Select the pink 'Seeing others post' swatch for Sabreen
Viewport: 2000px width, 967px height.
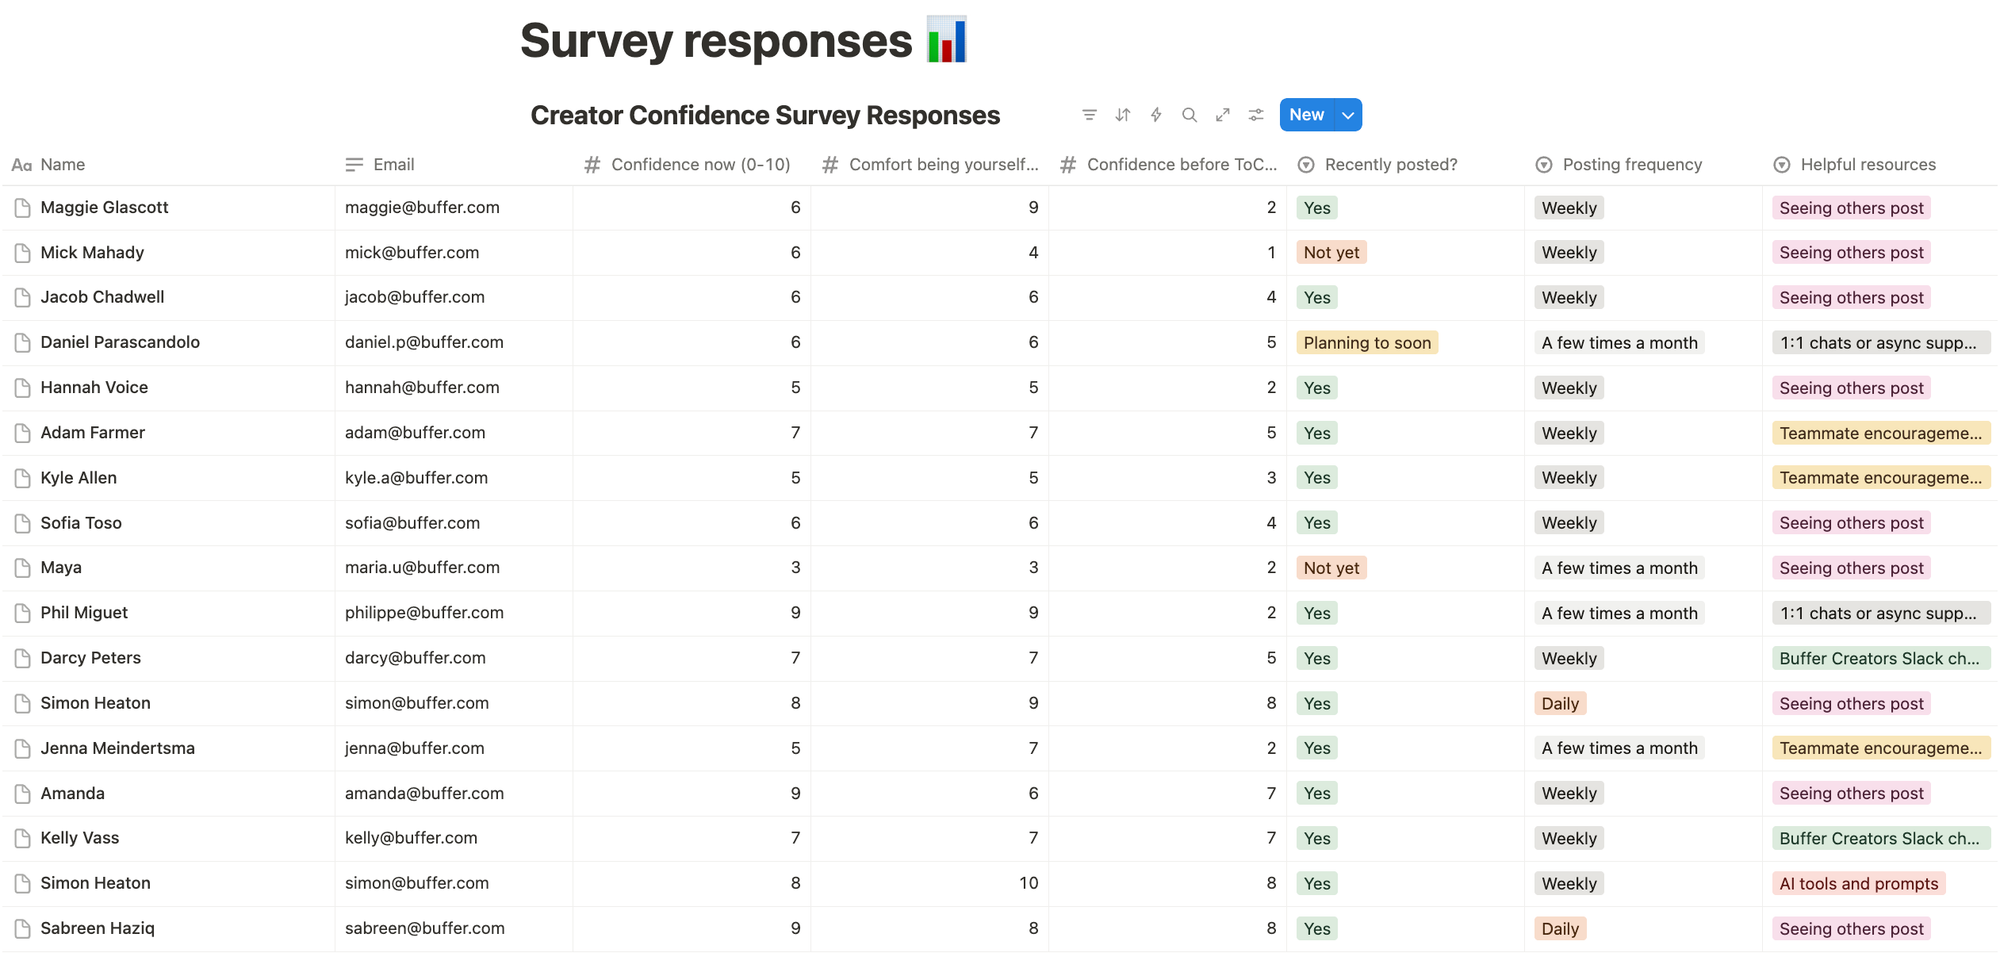coord(1851,928)
